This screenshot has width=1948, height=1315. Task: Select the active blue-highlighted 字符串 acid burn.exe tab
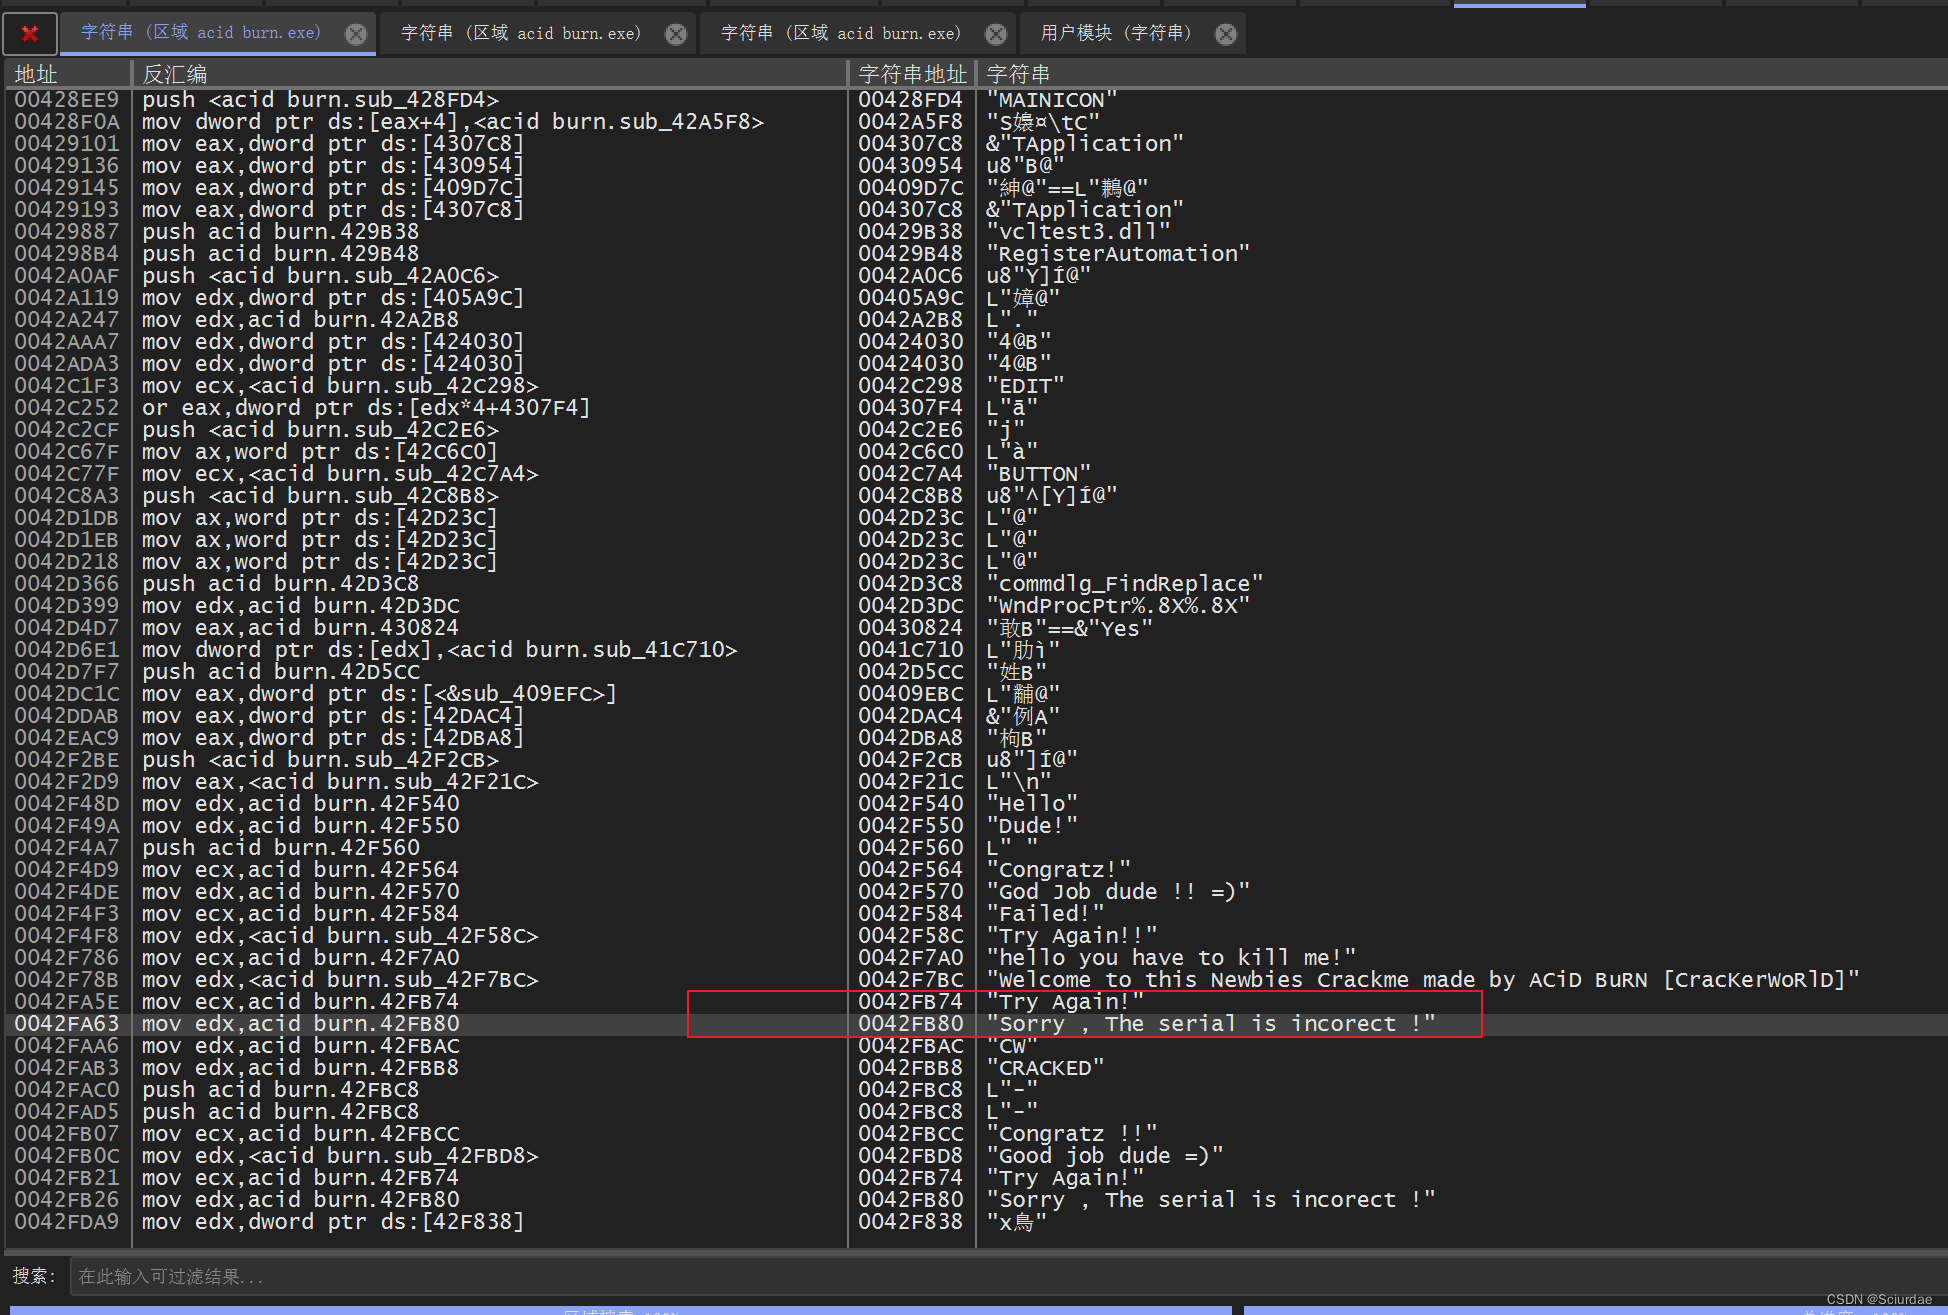coord(201,33)
